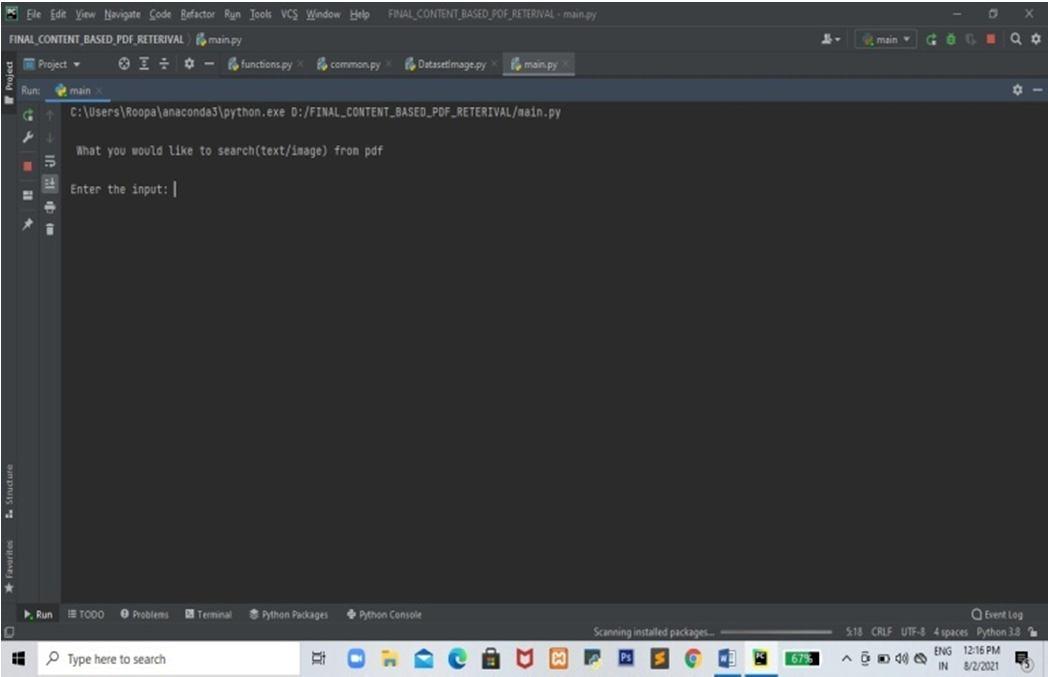The width and height of the screenshot is (1048, 677).
Task: Open Photoshop from the taskbar
Action: pyautogui.click(x=626, y=659)
